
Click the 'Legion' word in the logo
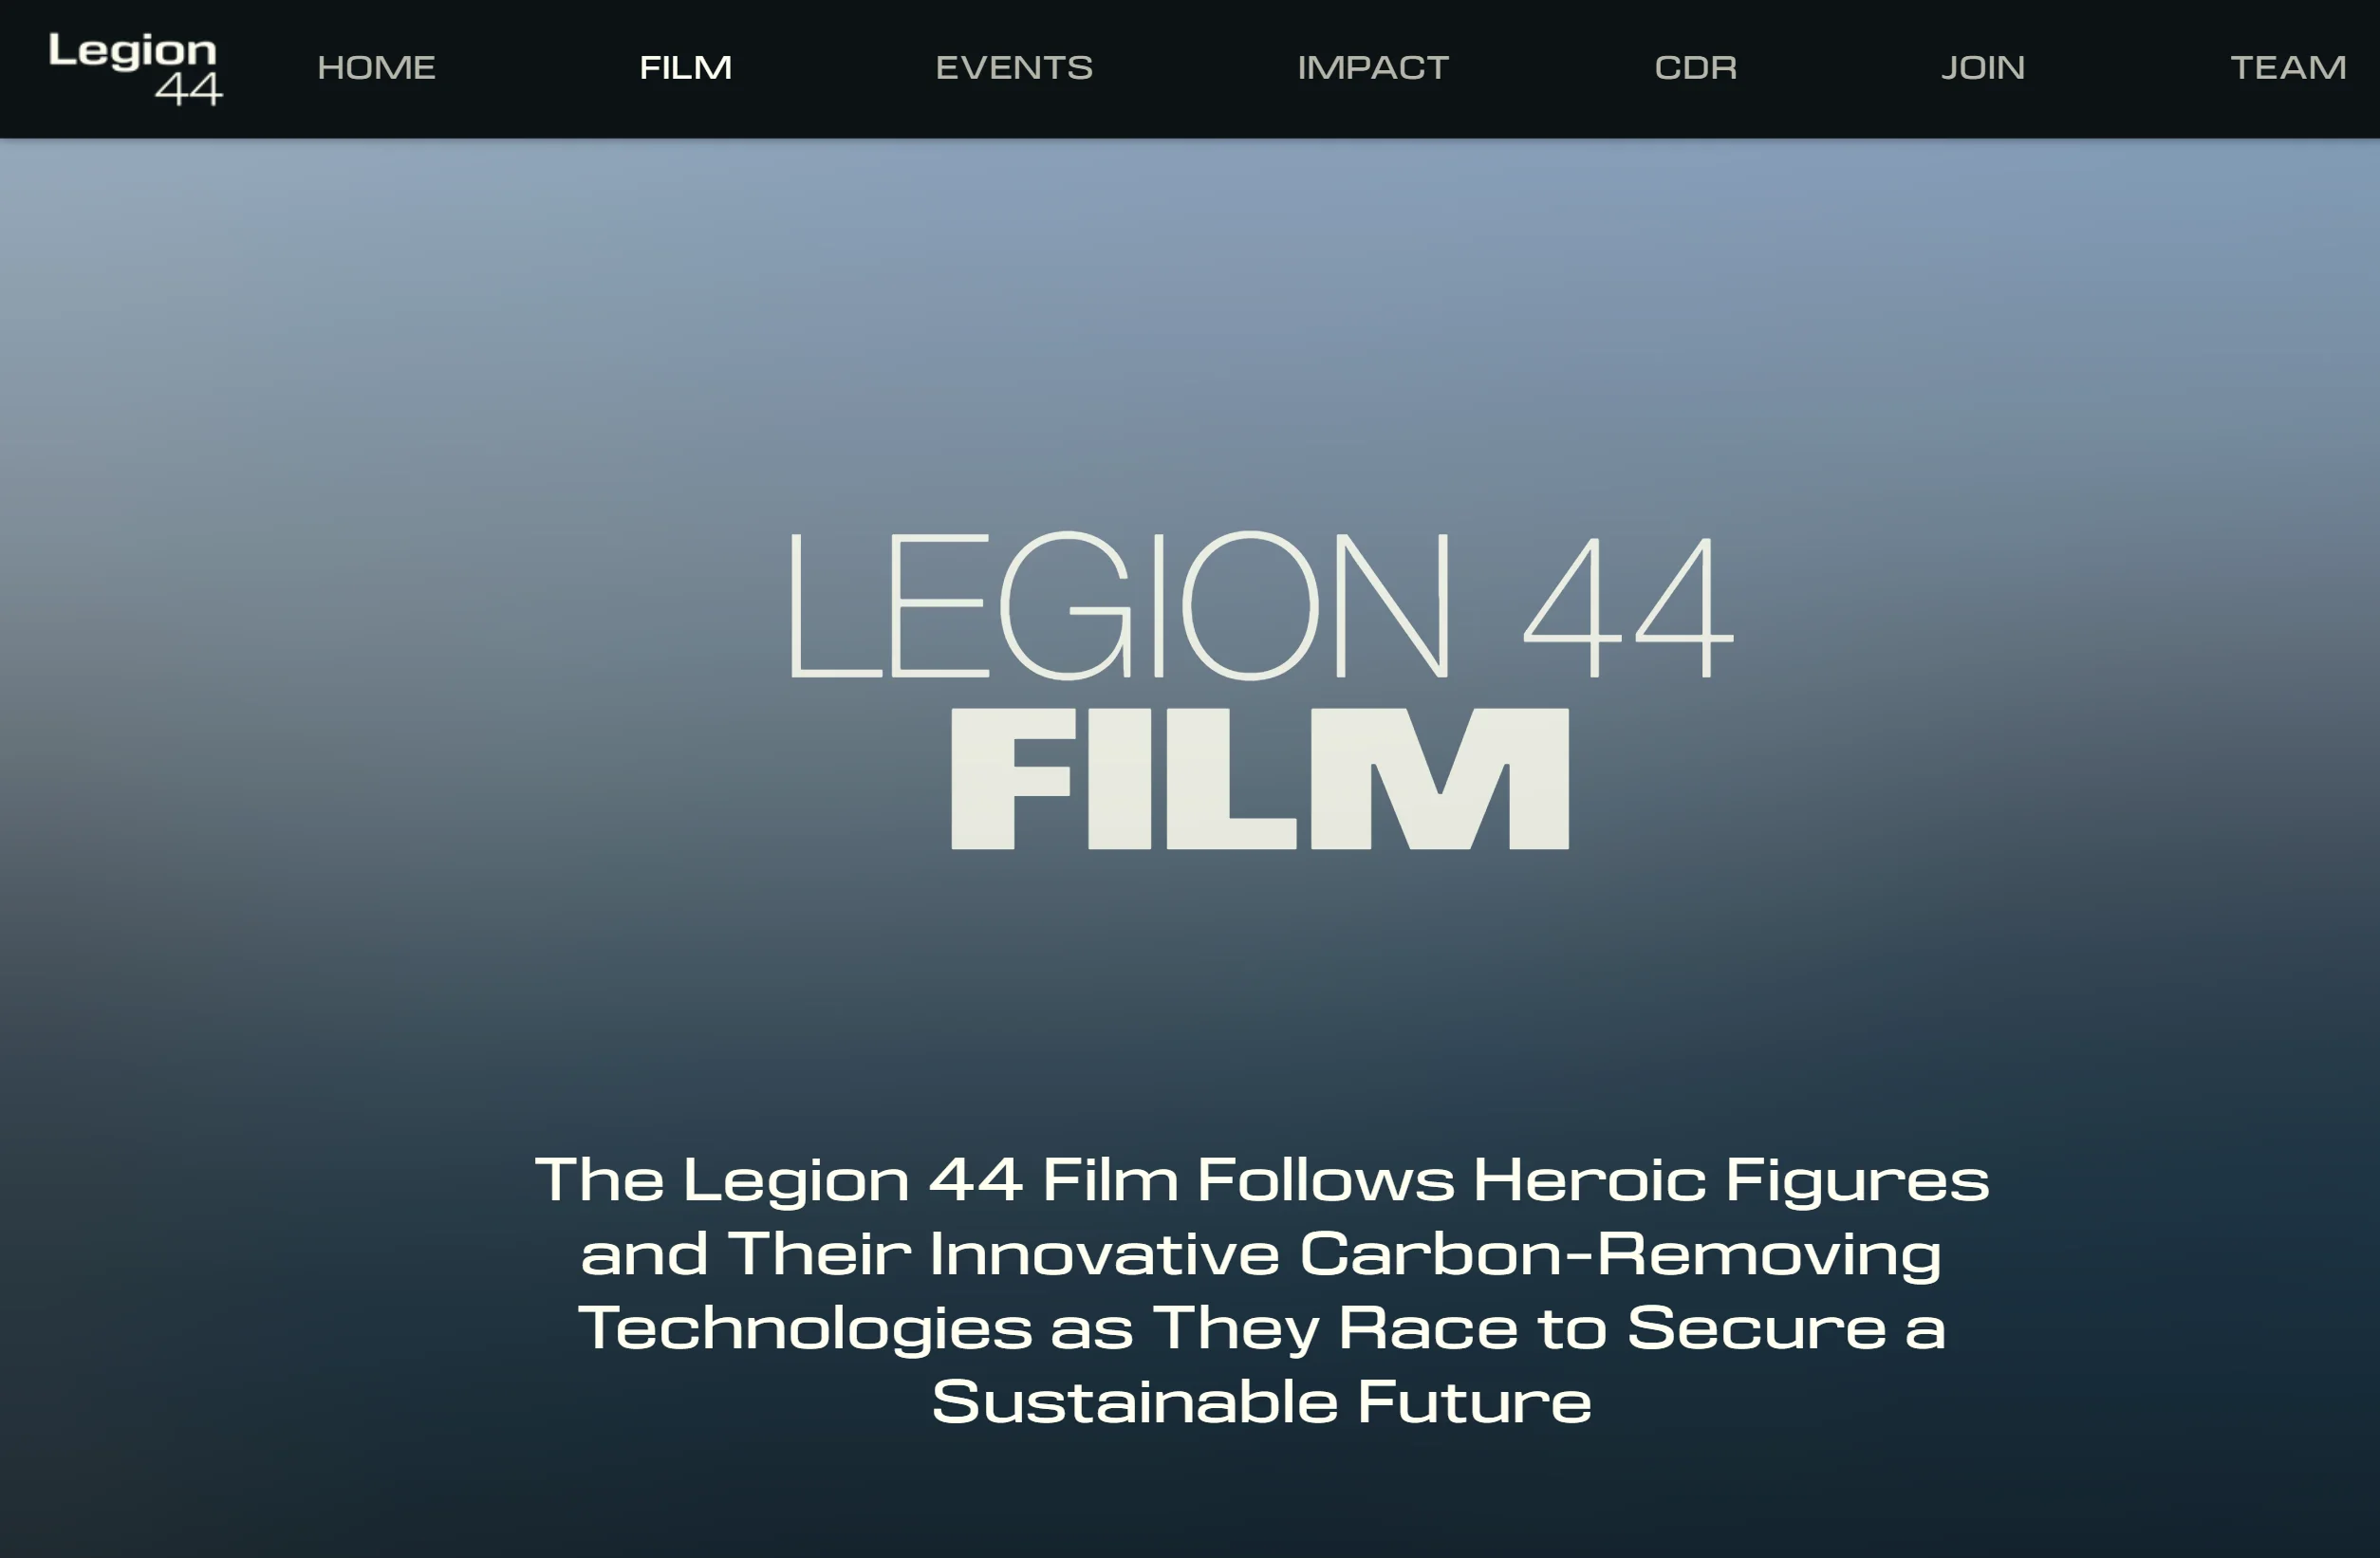(x=132, y=51)
